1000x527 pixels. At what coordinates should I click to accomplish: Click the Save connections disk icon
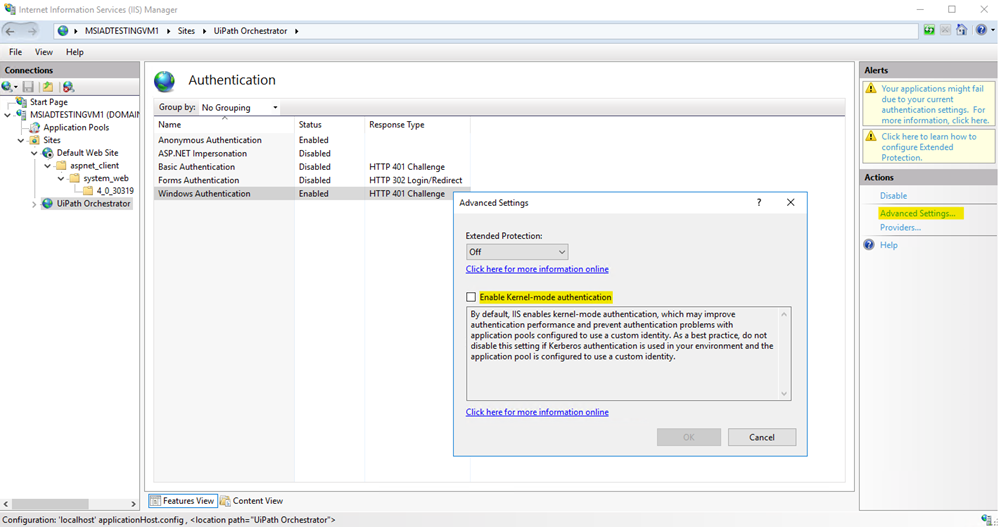click(x=28, y=87)
